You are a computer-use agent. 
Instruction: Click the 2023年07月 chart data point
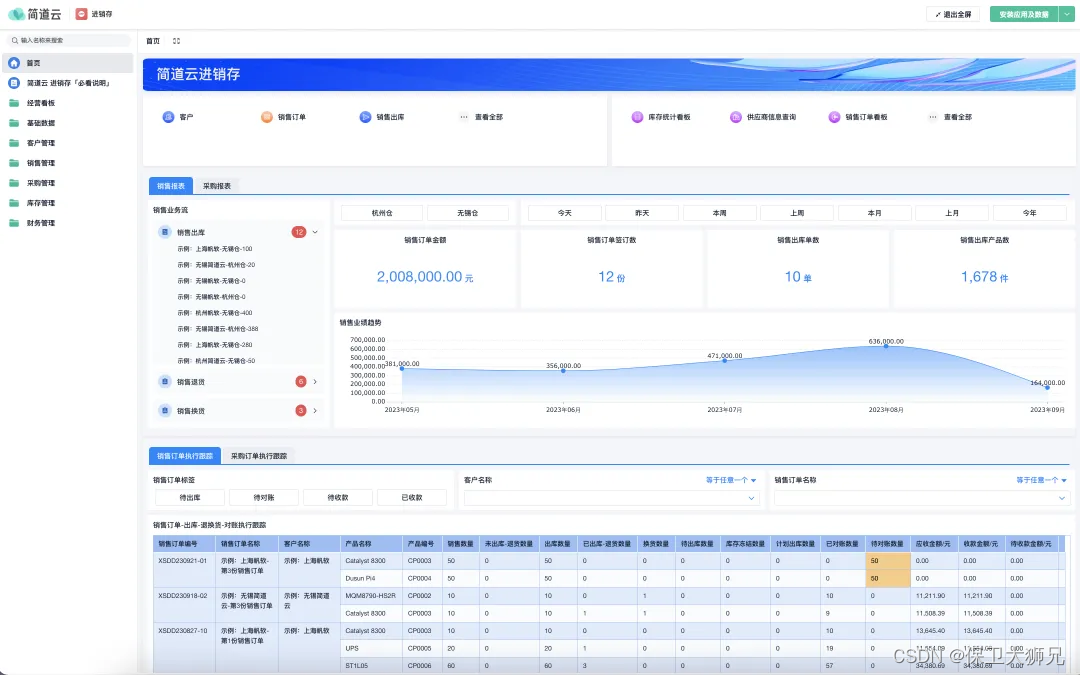725,360
